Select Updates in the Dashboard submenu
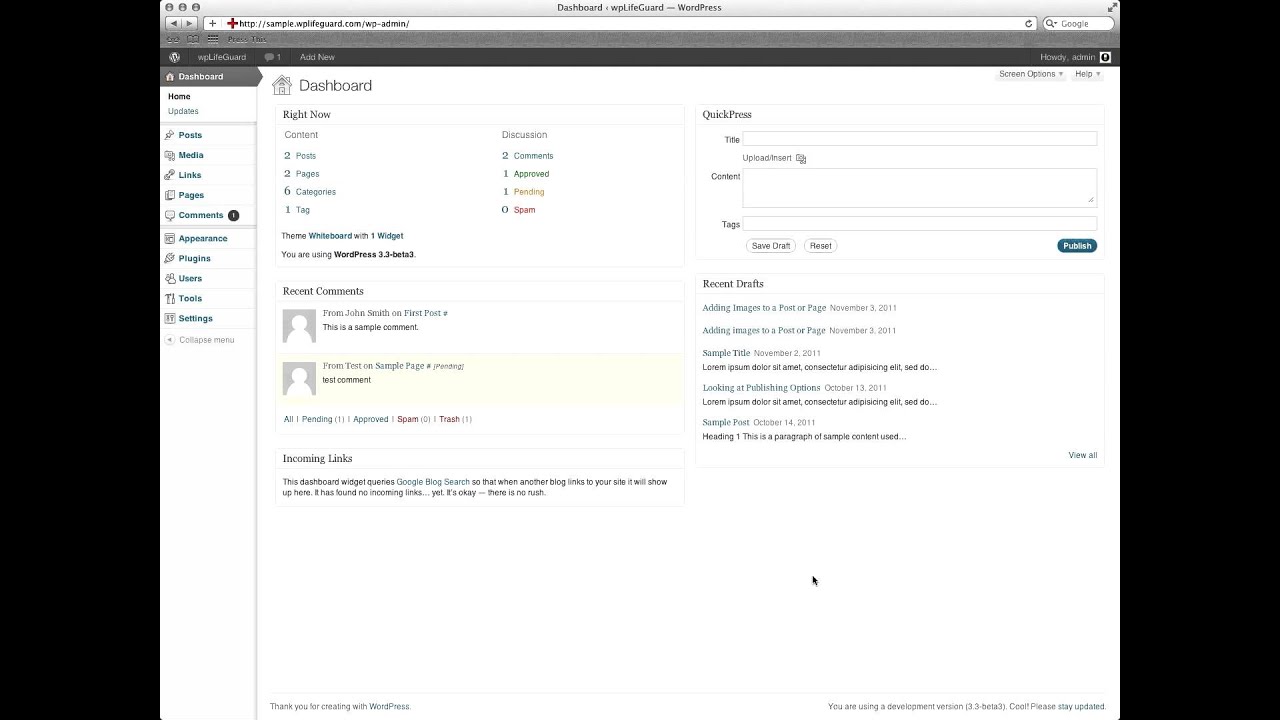Viewport: 1280px width, 720px height. [183, 111]
